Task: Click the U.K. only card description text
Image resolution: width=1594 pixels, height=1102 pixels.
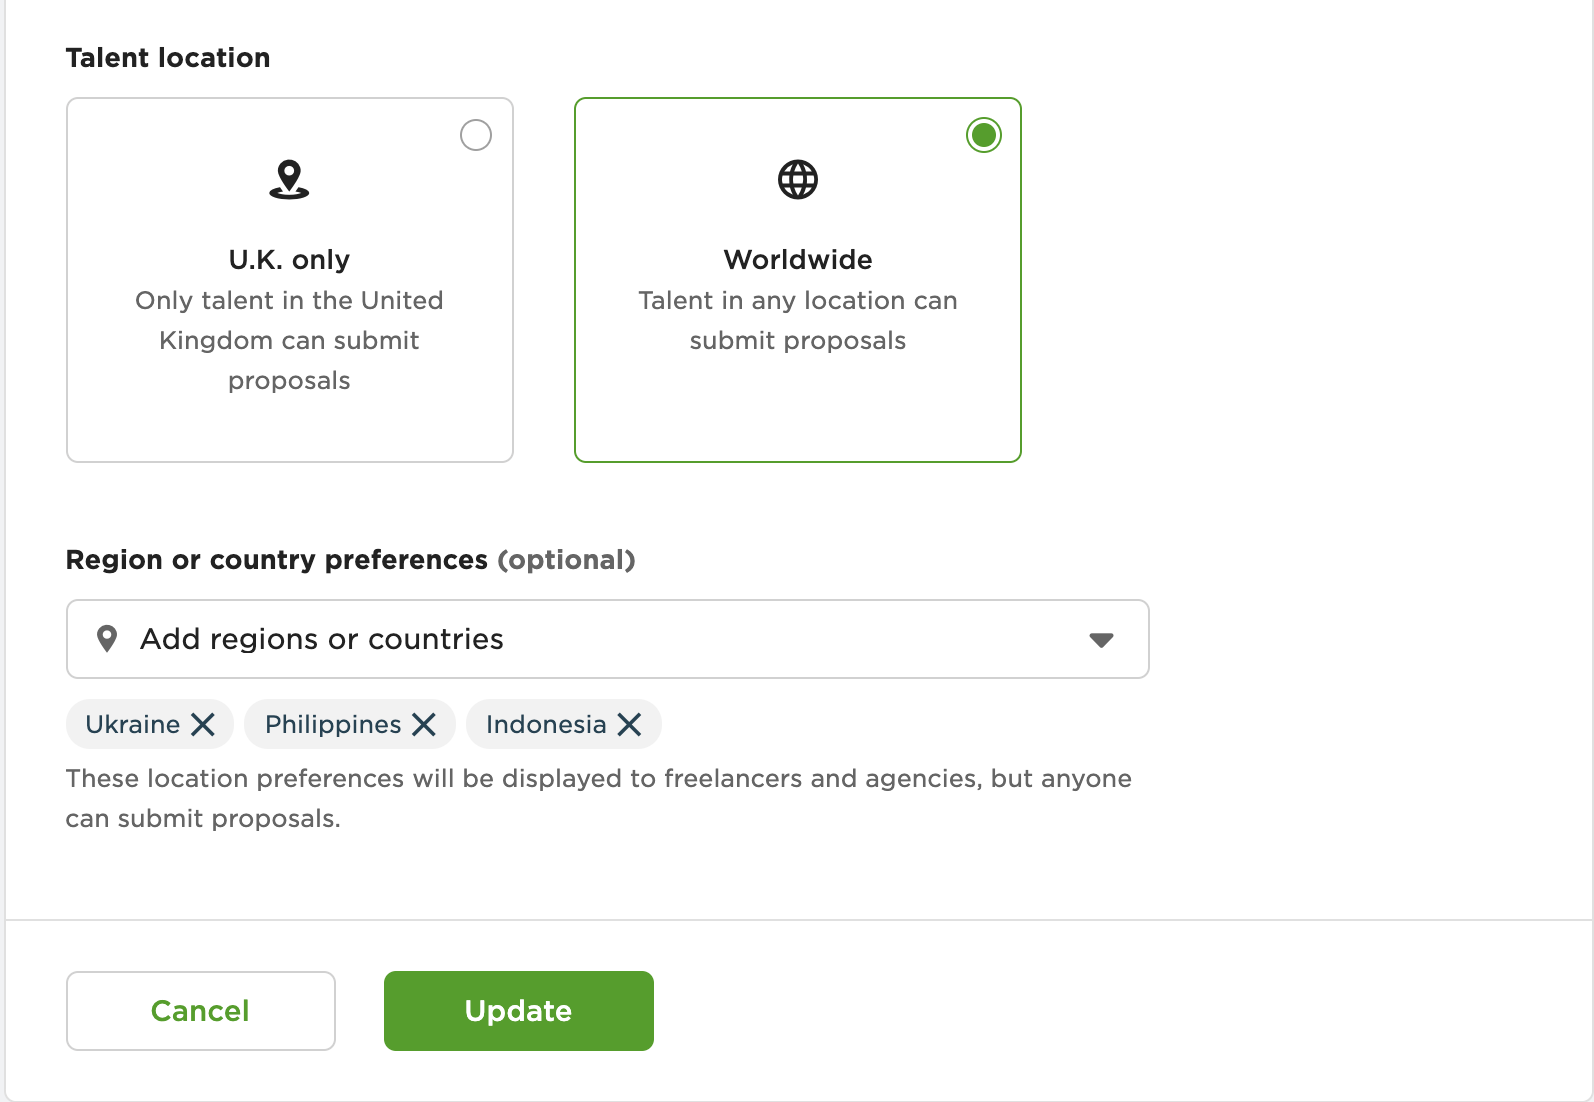Action: [289, 341]
